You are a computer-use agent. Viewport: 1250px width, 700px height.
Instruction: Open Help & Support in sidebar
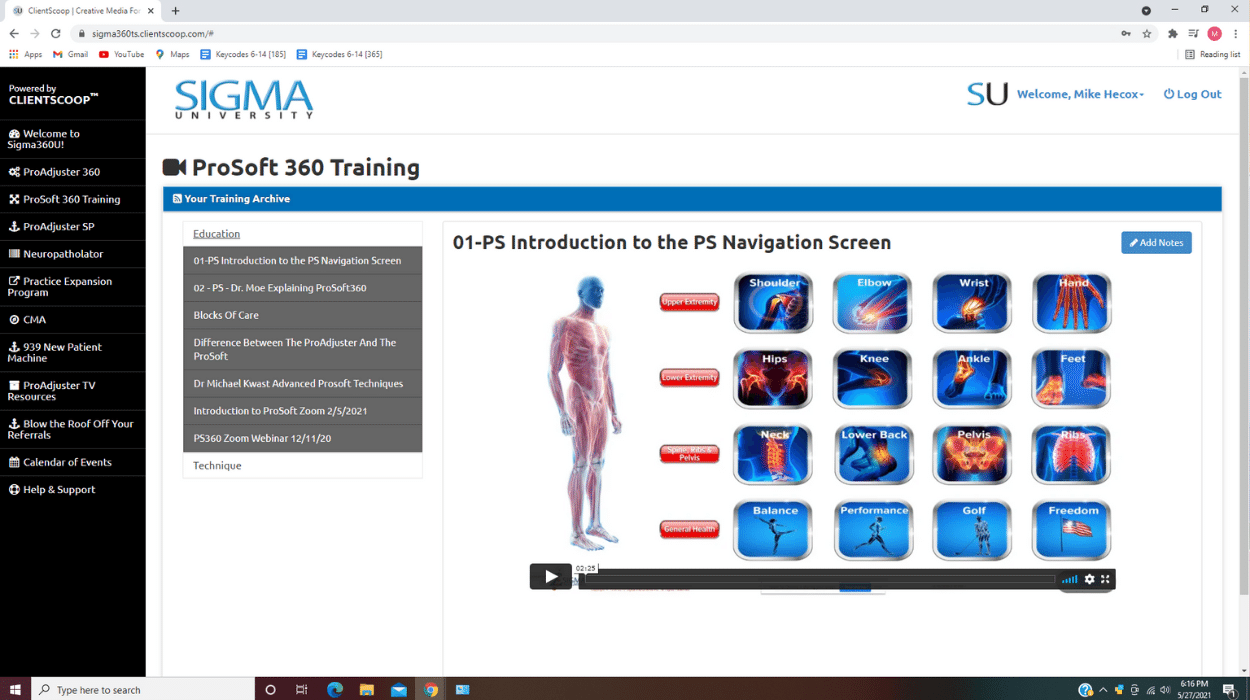[x=72, y=489]
